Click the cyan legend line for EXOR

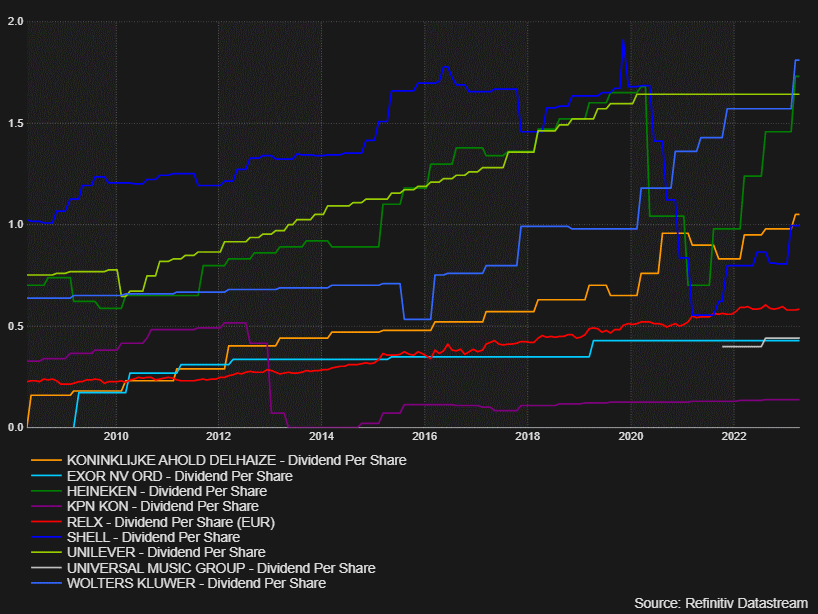(46, 476)
